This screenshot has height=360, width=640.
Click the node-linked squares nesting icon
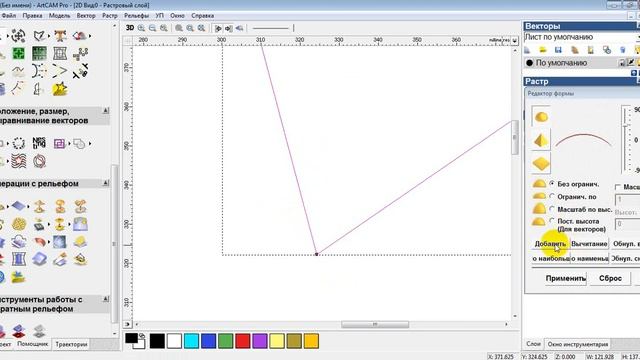coord(80,53)
